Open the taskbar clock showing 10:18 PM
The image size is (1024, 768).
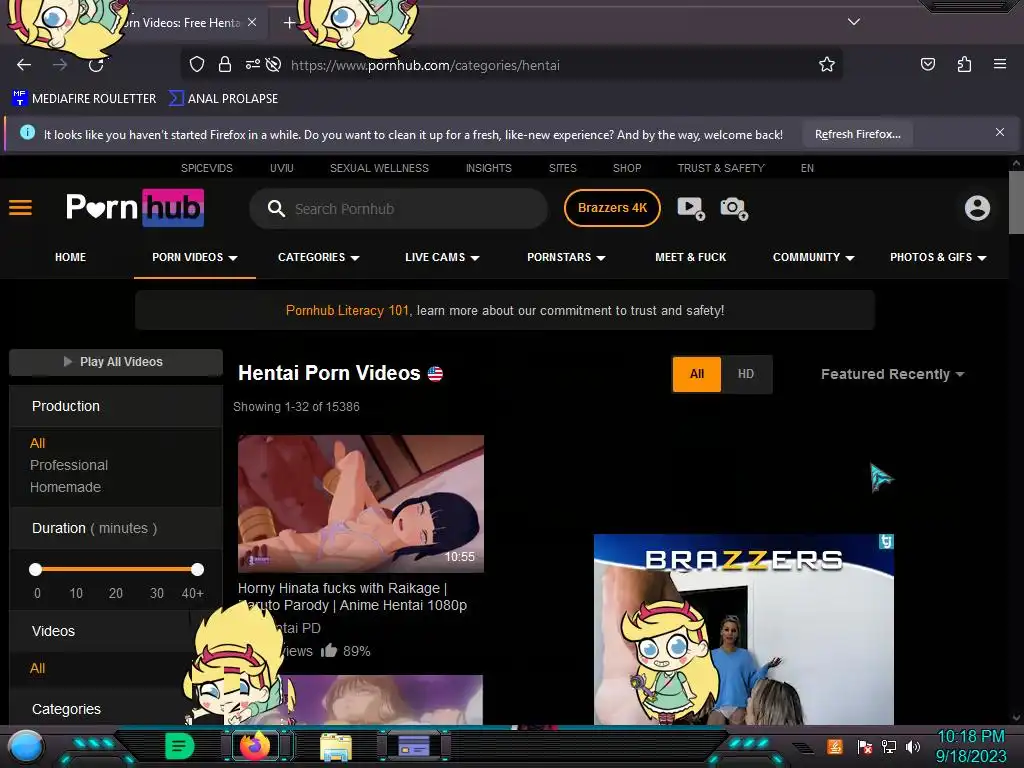pos(970,746)
